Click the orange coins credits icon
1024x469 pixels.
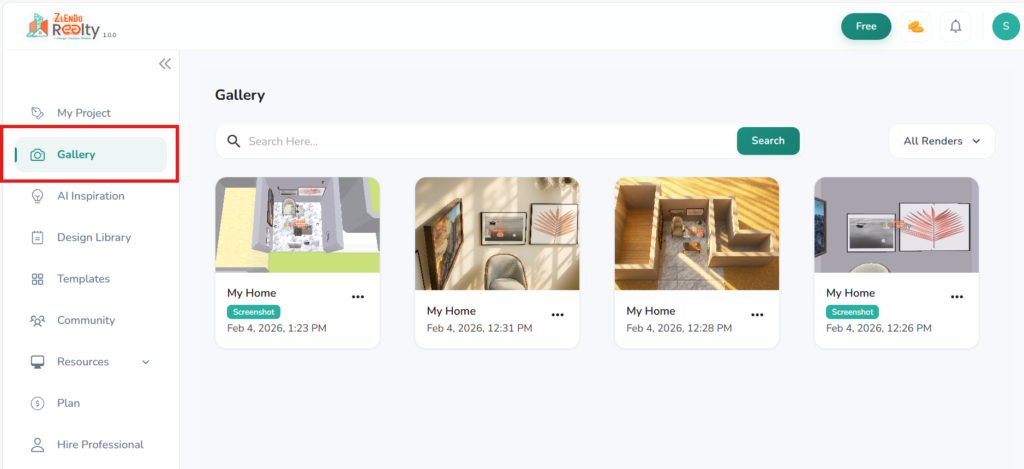click(x=915, y=27)
